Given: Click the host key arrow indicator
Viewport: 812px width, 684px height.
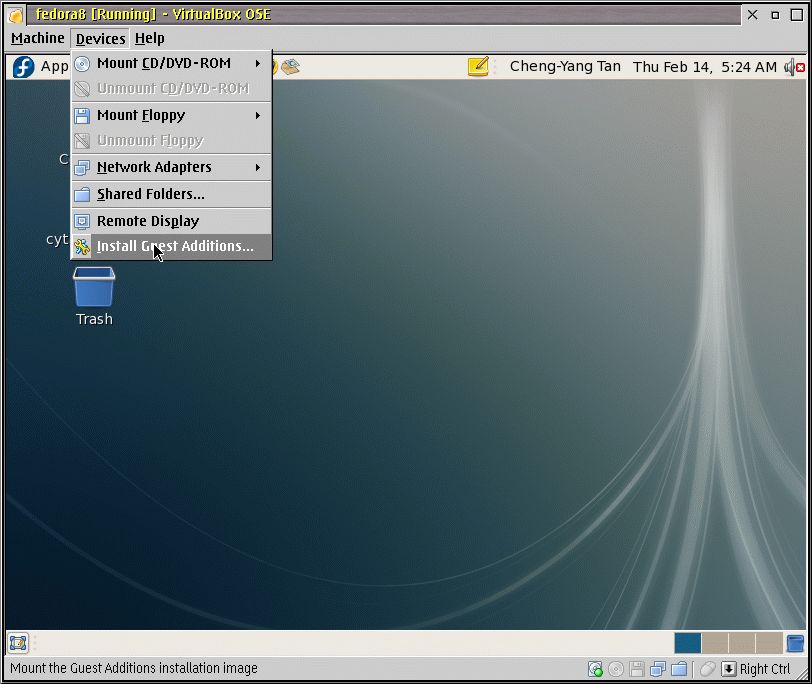Looking at the screenshot, I should [729, 669].
